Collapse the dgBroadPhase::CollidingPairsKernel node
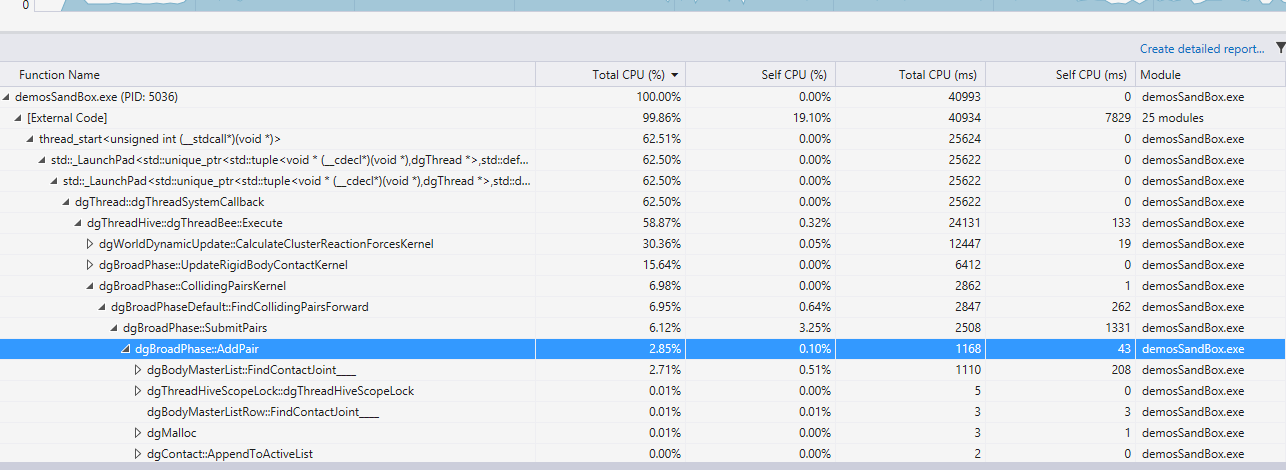Viewport: 1286px width, 470px height. (x=90, y=286)
